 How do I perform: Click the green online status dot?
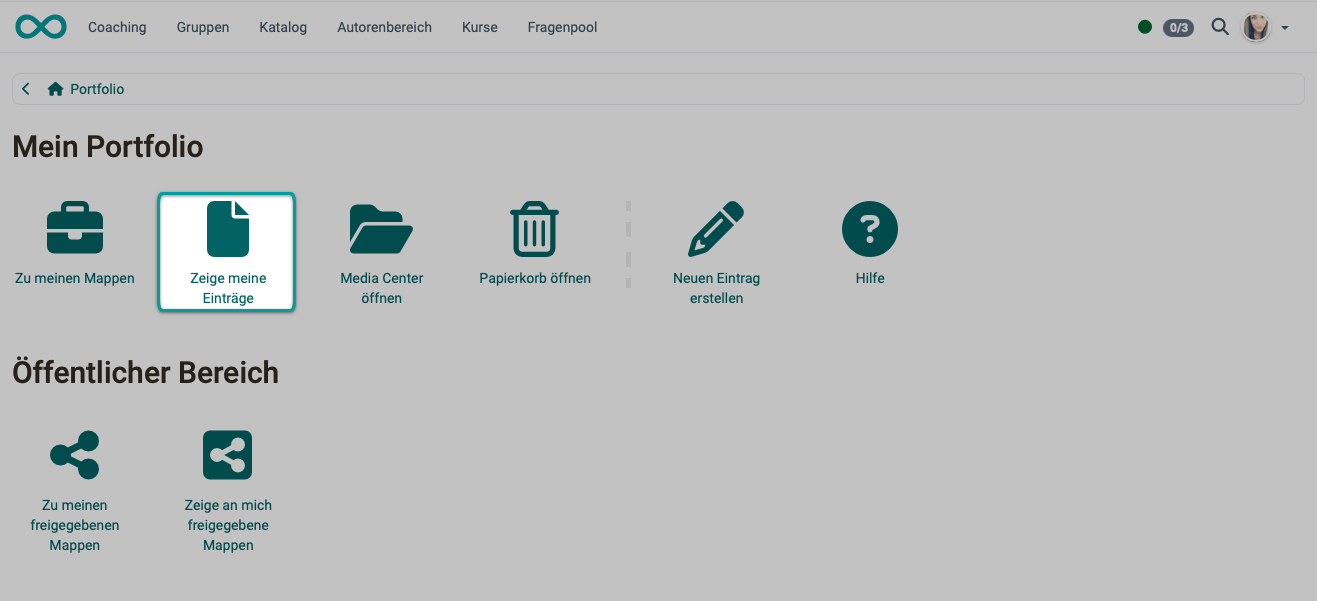1145,27
